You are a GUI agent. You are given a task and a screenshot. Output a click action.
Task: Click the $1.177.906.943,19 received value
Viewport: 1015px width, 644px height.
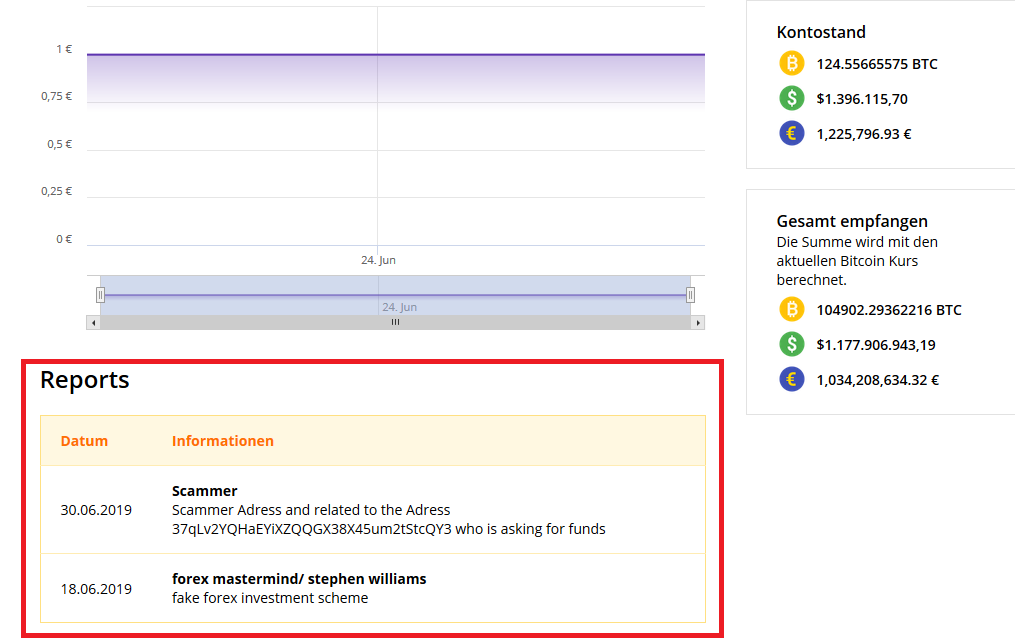coord(876,345)
